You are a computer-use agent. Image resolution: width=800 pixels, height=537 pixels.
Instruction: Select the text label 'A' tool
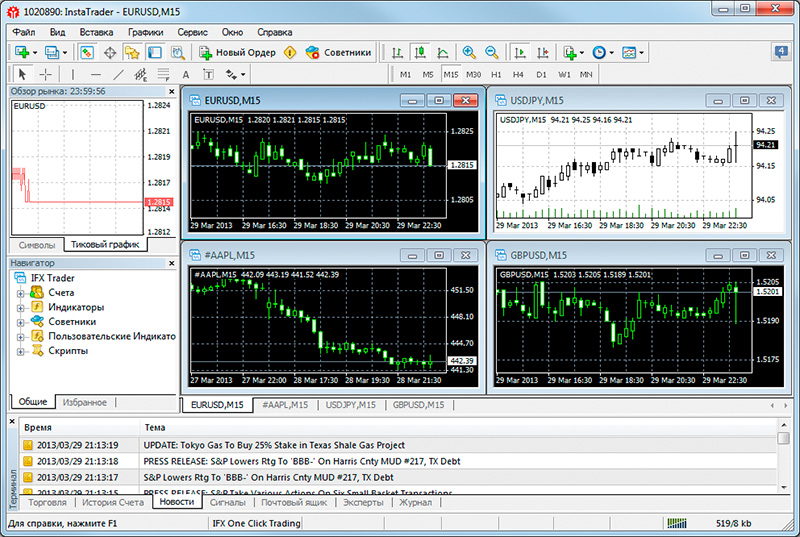(x=185, y=74)
